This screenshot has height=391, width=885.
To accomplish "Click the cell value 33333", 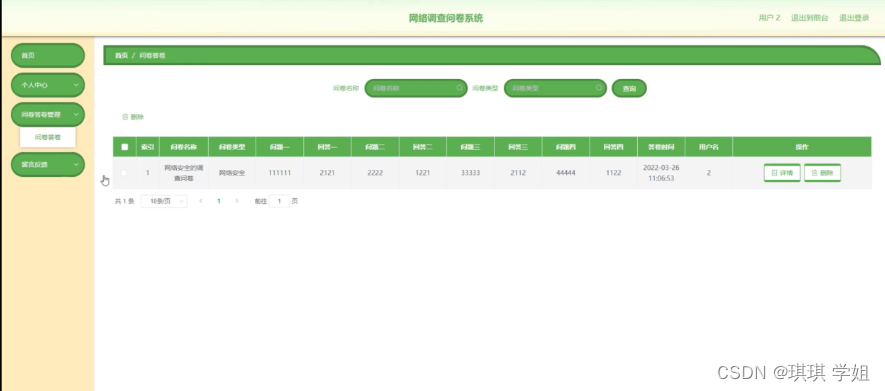I will (x=470, y=173).
